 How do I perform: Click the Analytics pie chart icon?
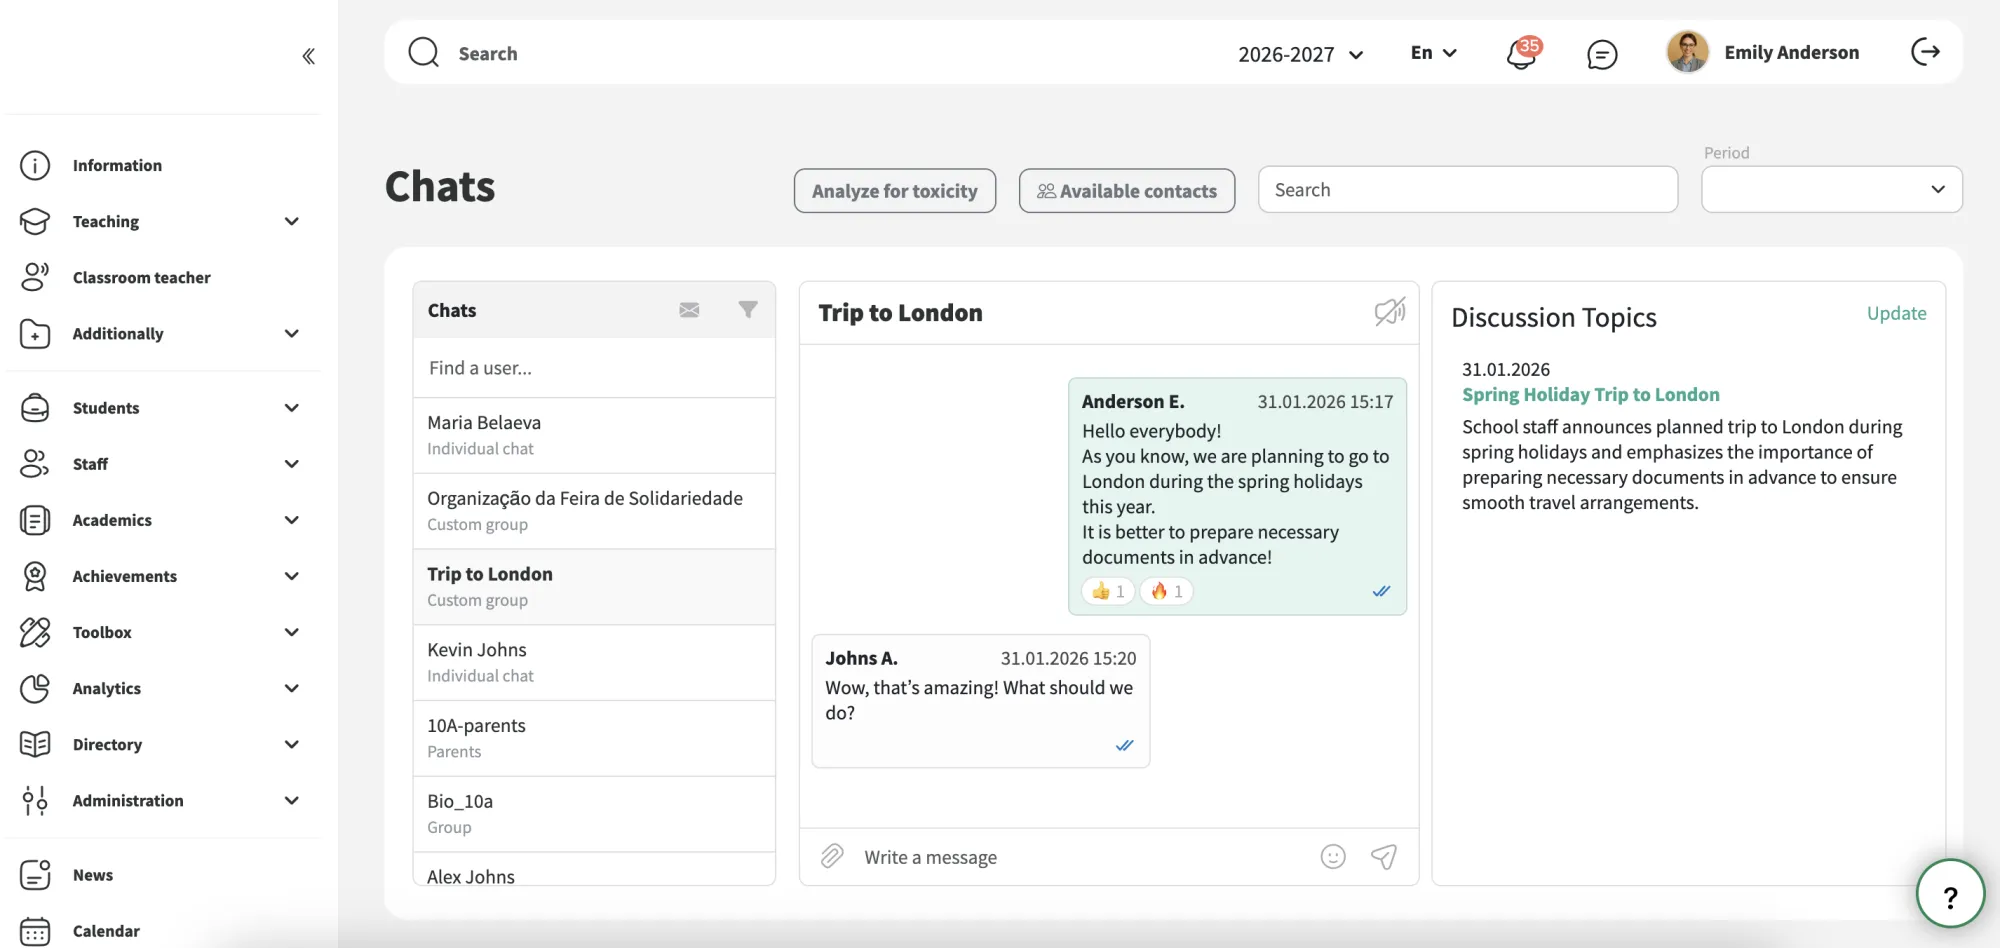tap(35, 688)
